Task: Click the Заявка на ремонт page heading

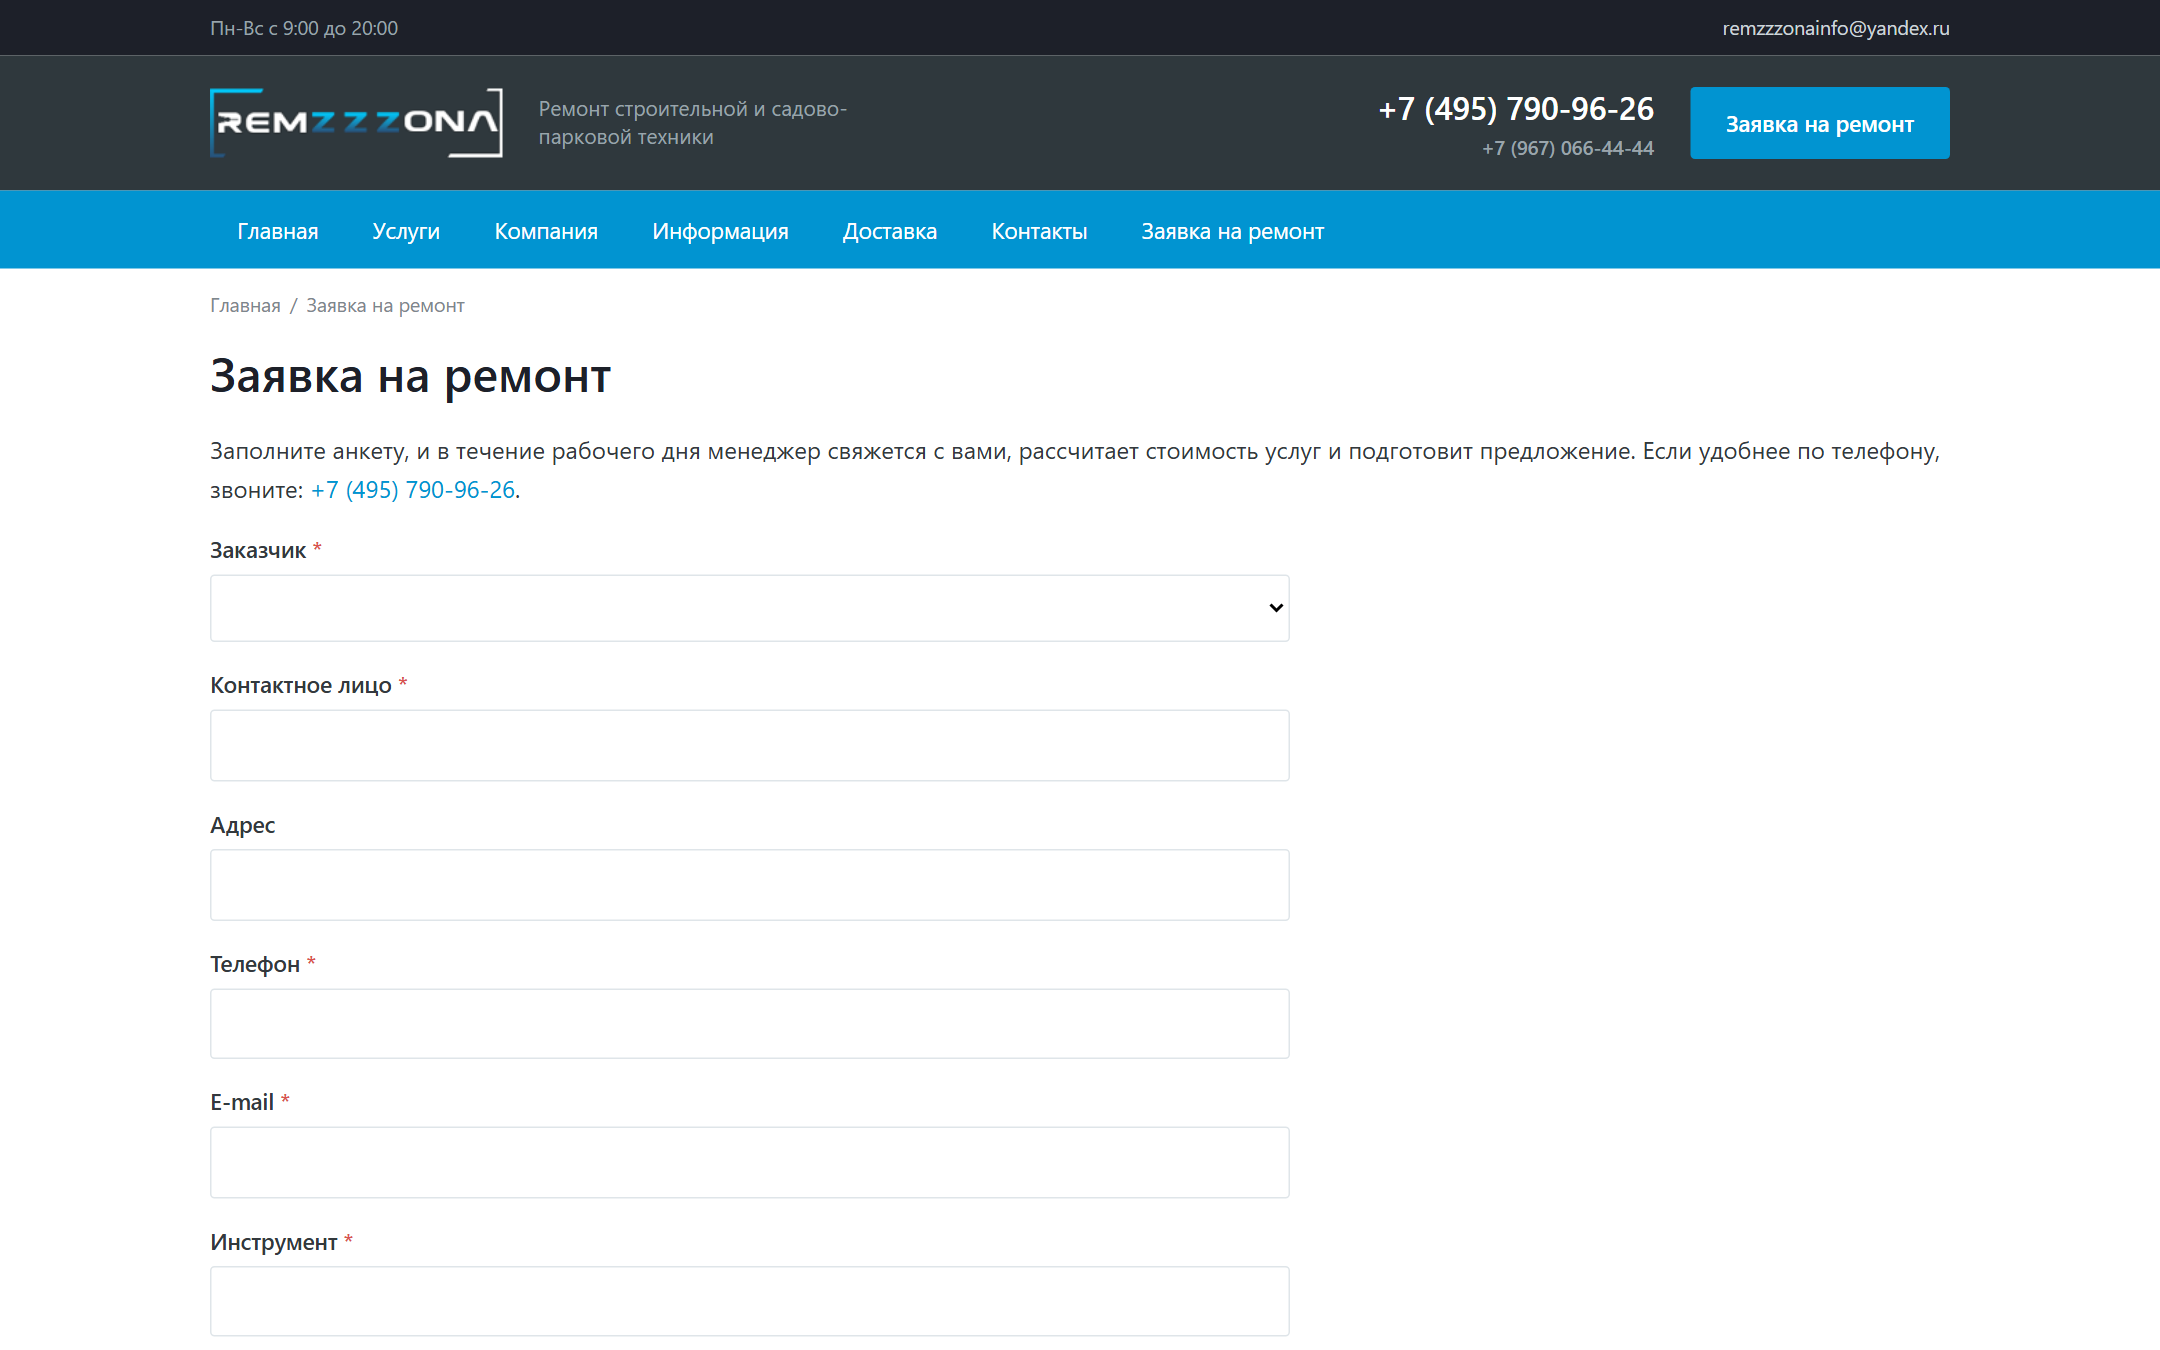Action: click(410, 376)
